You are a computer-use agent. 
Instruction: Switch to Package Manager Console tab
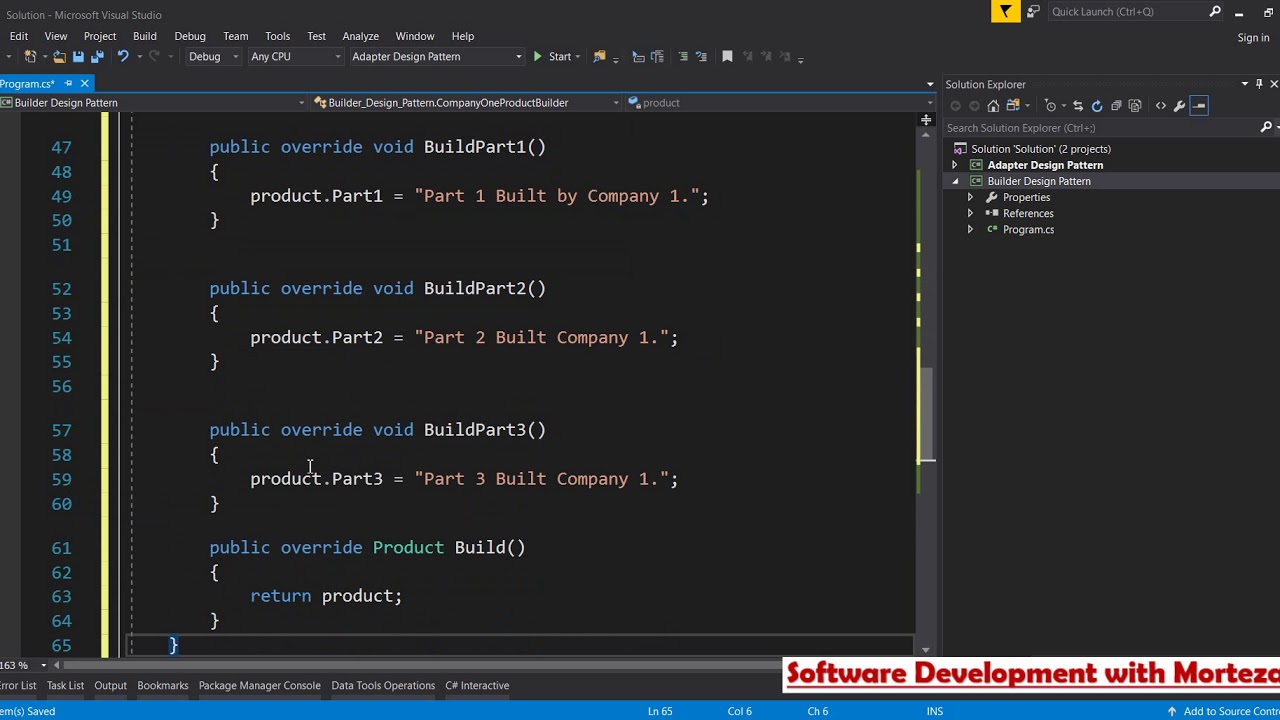click(x=259, y=686)
